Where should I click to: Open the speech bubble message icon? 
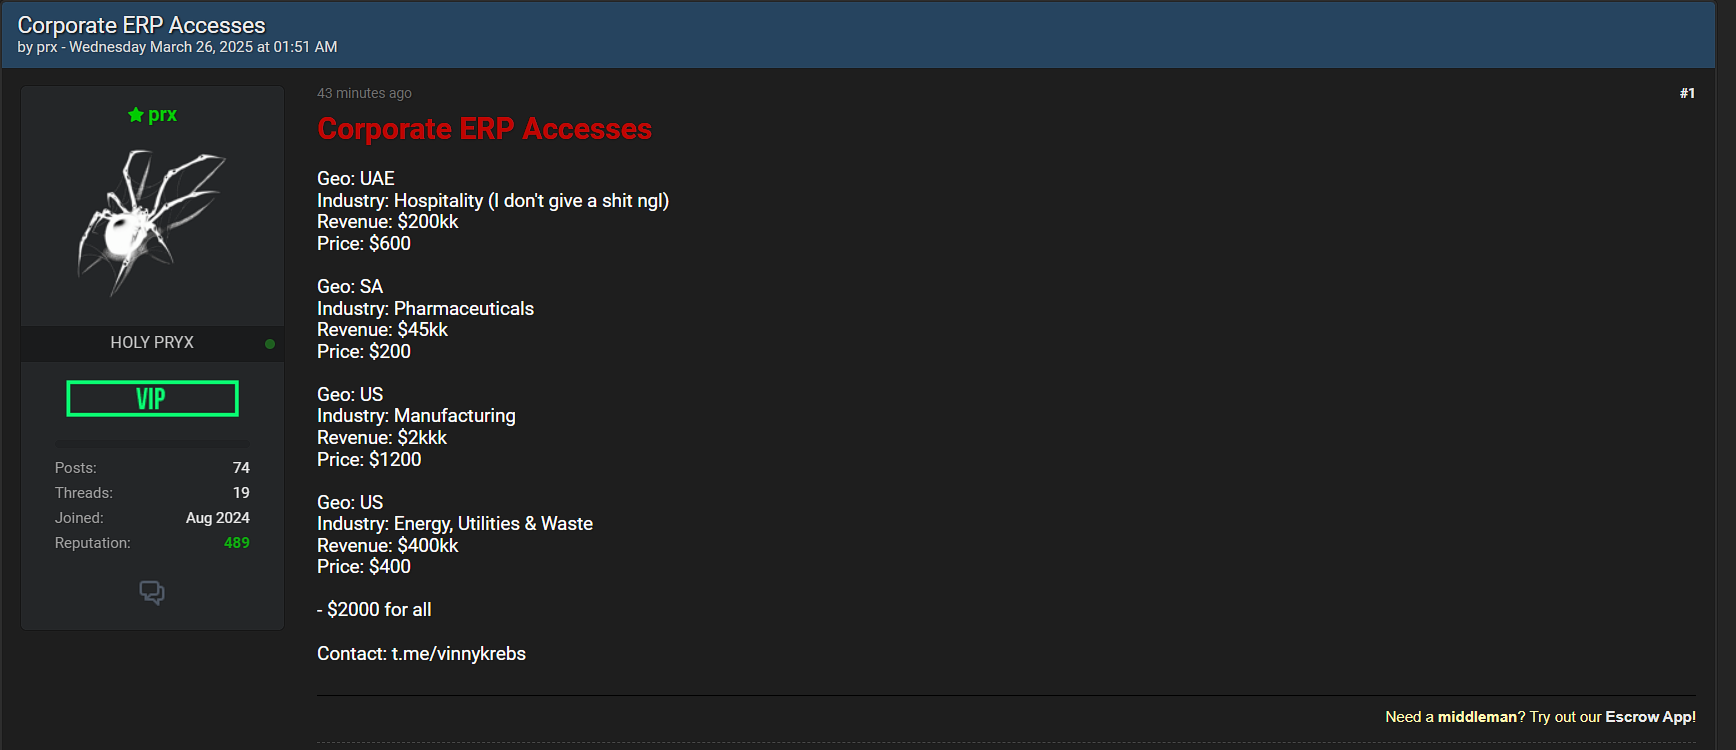click(x=152, y=593)
